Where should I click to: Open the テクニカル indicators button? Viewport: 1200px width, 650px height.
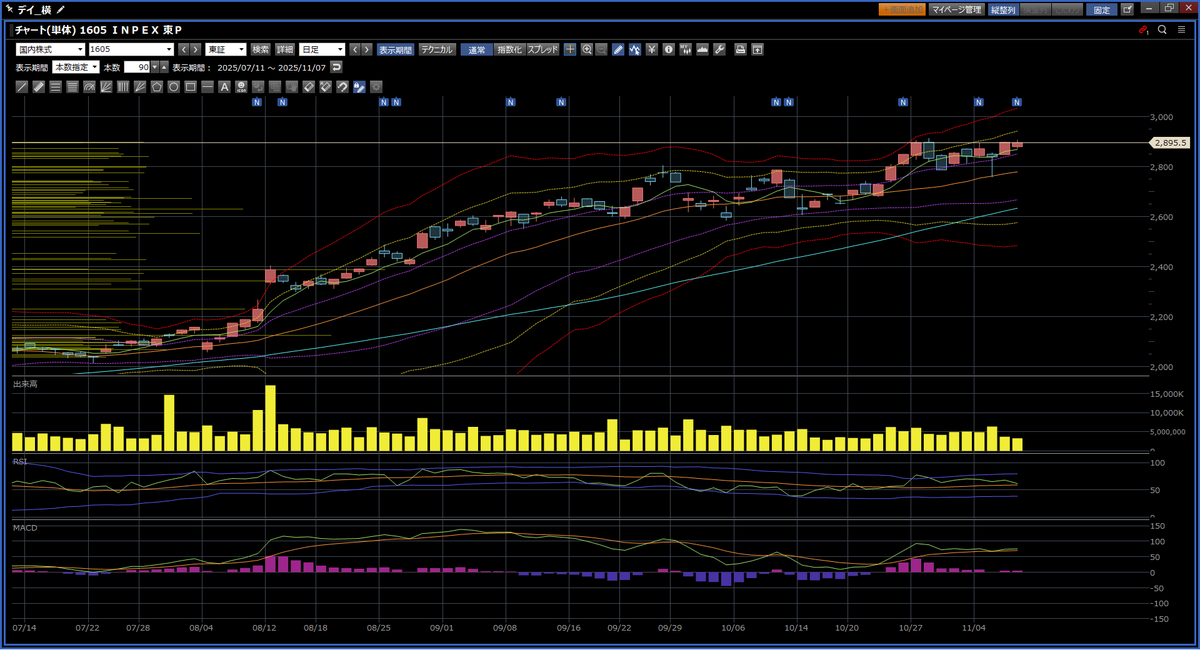(436, 49)
